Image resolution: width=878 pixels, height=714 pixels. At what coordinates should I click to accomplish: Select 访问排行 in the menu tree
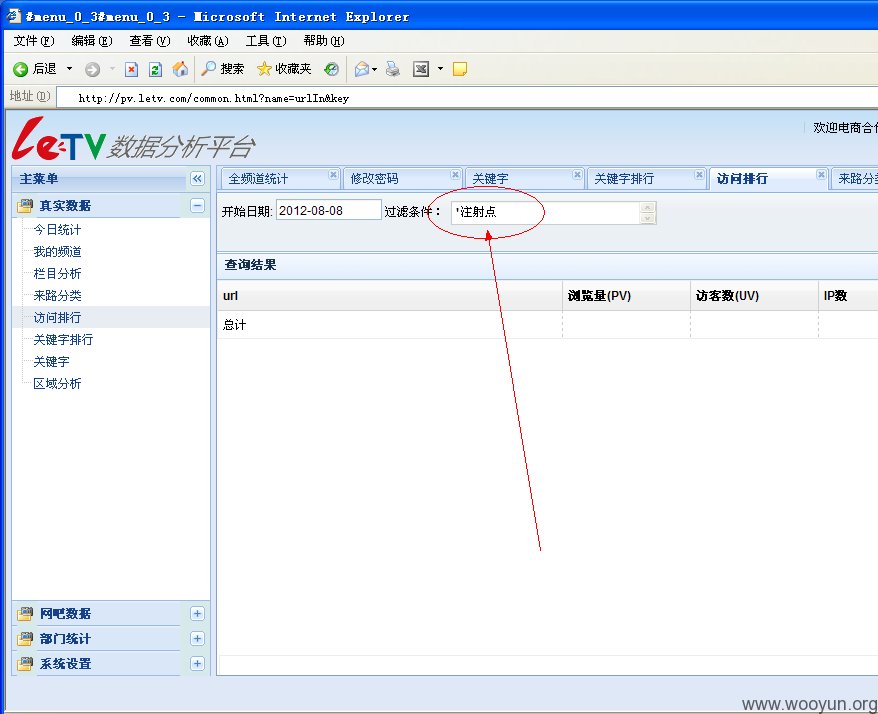click(x=57, y=318)
